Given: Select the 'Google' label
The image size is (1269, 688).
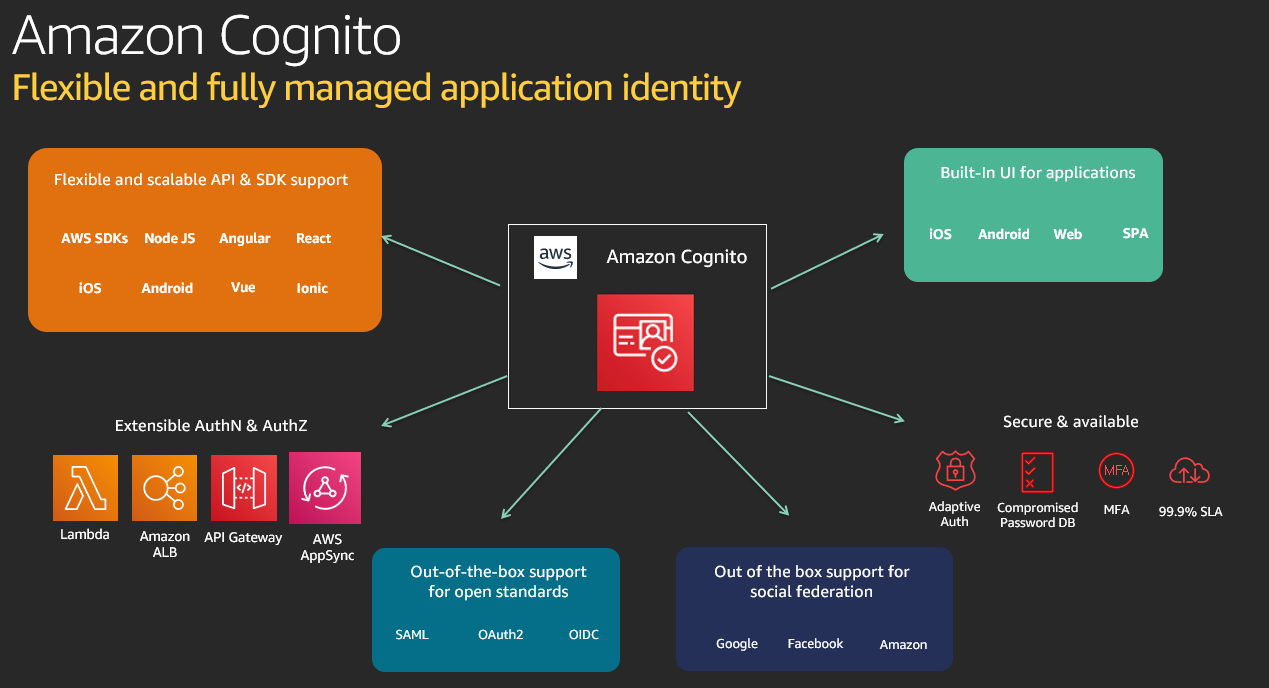Looking at the screenshot, I should [737, 644].
